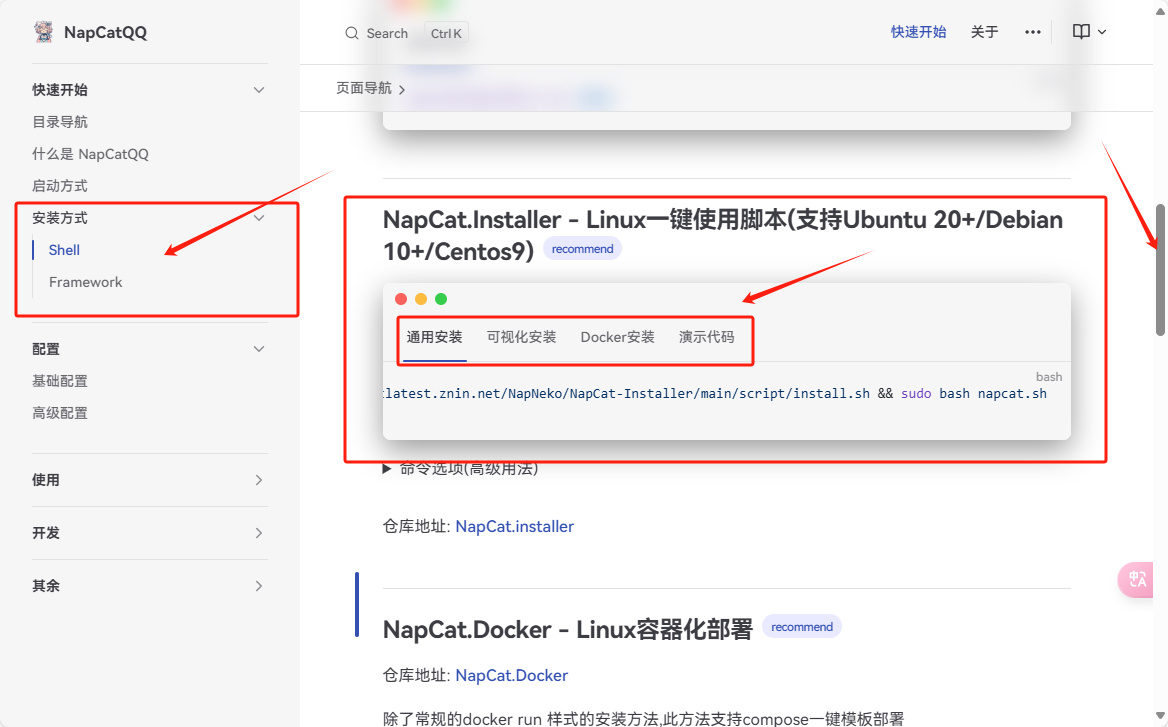Switch to the Docker安装 tab
The width and height of the screenshot is (1168, 727).
(x=618, y=337)
